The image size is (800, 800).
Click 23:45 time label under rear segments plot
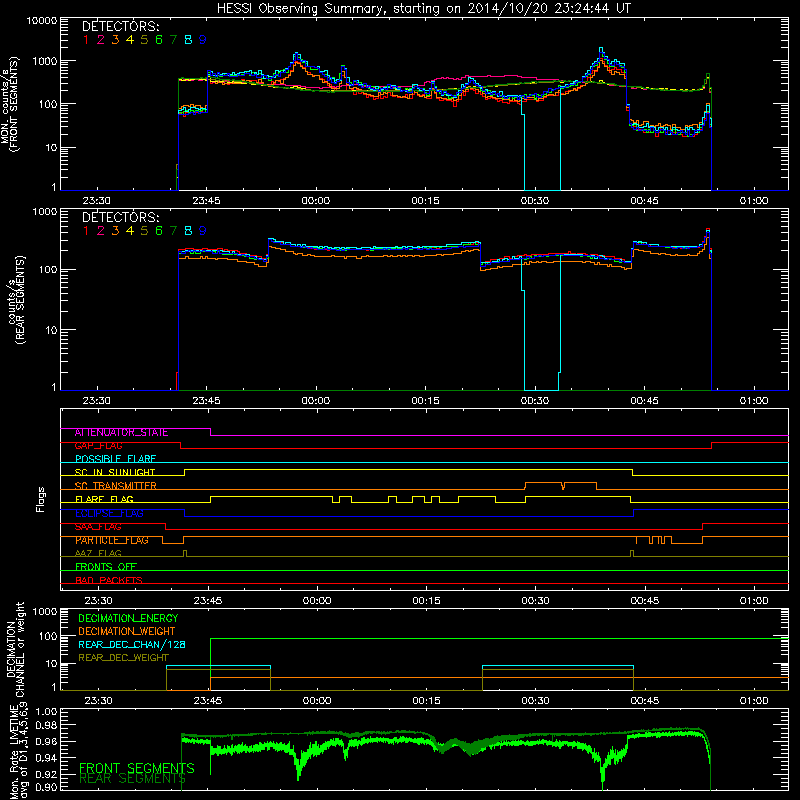(206, 401)
